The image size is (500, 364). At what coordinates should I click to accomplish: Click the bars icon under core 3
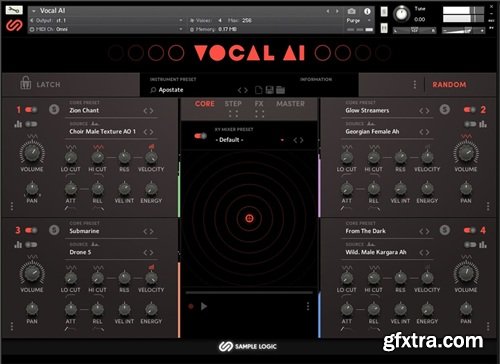coord(18,245)
